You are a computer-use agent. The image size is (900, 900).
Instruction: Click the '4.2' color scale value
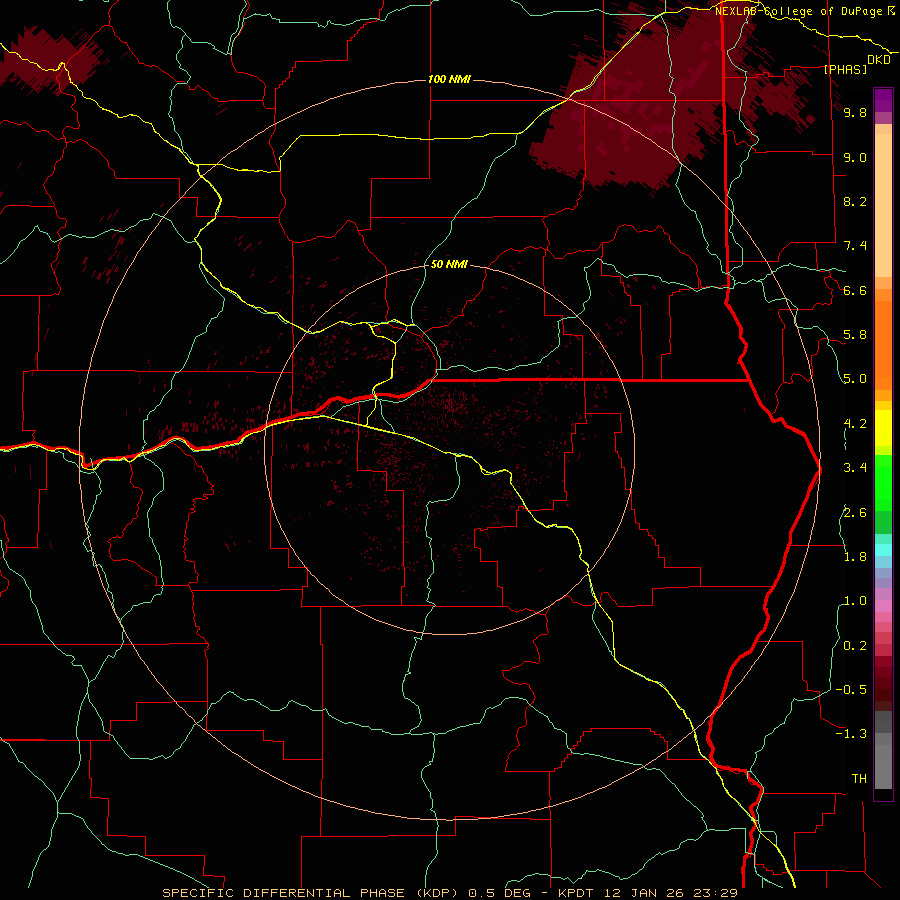[x=855, y=424]
